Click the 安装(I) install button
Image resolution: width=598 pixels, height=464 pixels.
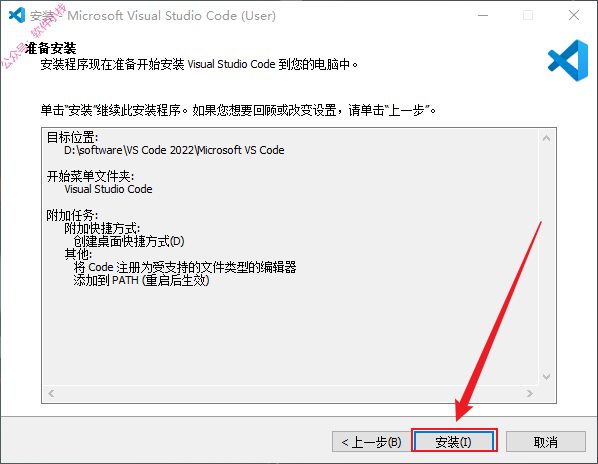pyautogui.click(x=454, y=442)
